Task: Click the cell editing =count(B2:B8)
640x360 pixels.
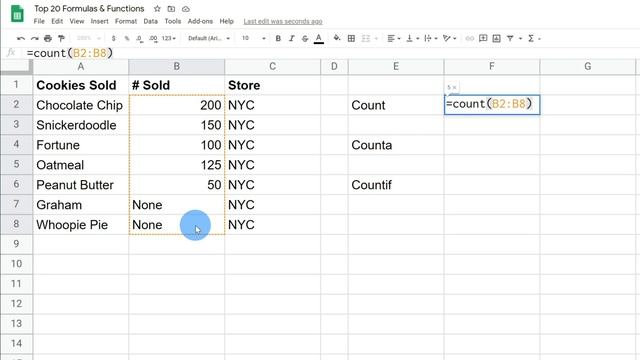Action: point(492,104)
